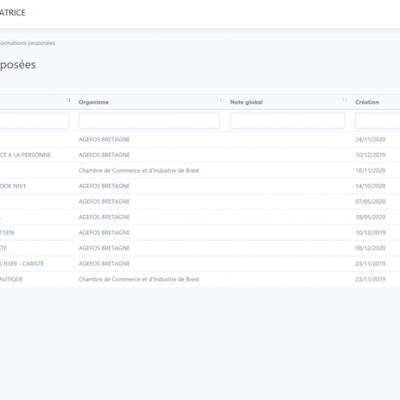
Task: Click the 'ormations proposées' breadcrumb text
Action: point(27,43)
